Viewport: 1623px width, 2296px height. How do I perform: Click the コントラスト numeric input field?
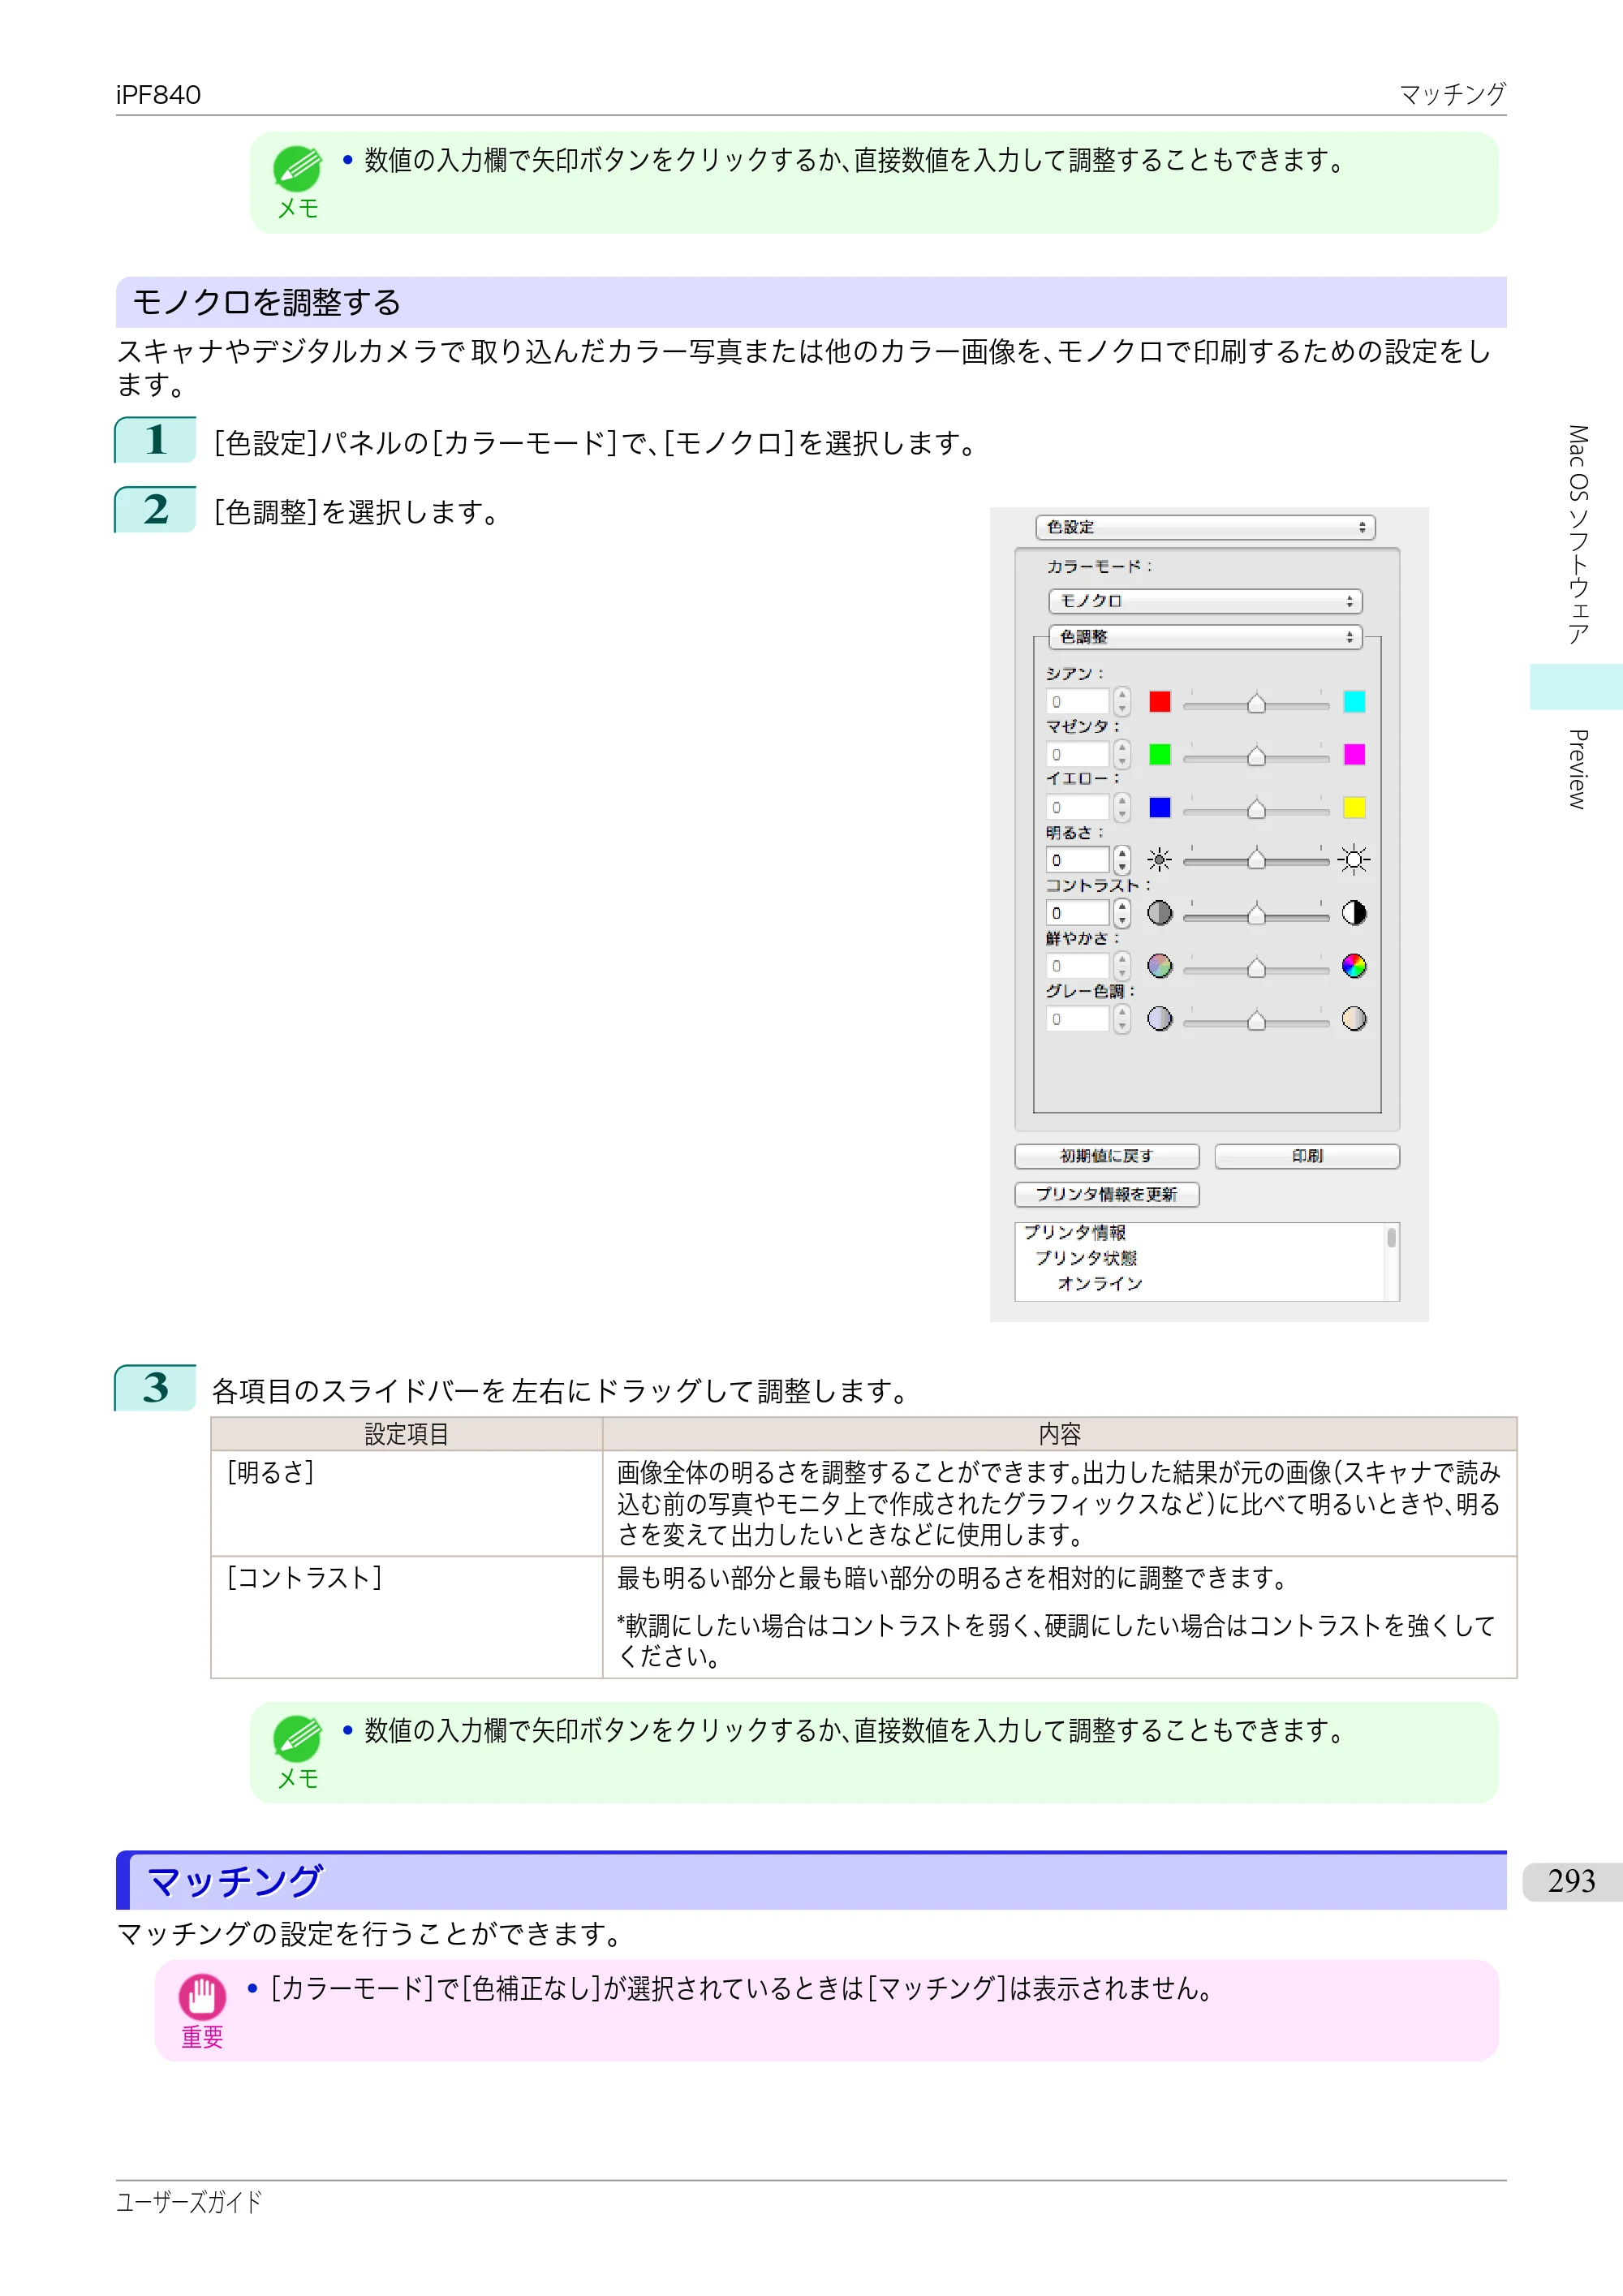pyautogui.click(x=1078, y=913)
